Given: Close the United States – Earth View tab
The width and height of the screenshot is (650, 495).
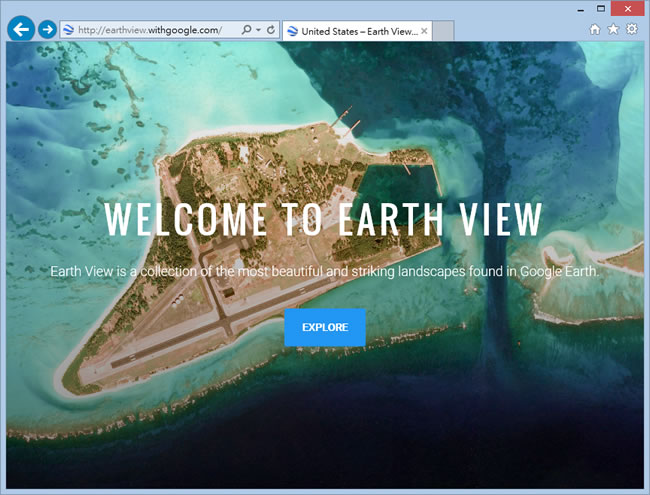Looking at the screenshot, I should pos(424,31).
